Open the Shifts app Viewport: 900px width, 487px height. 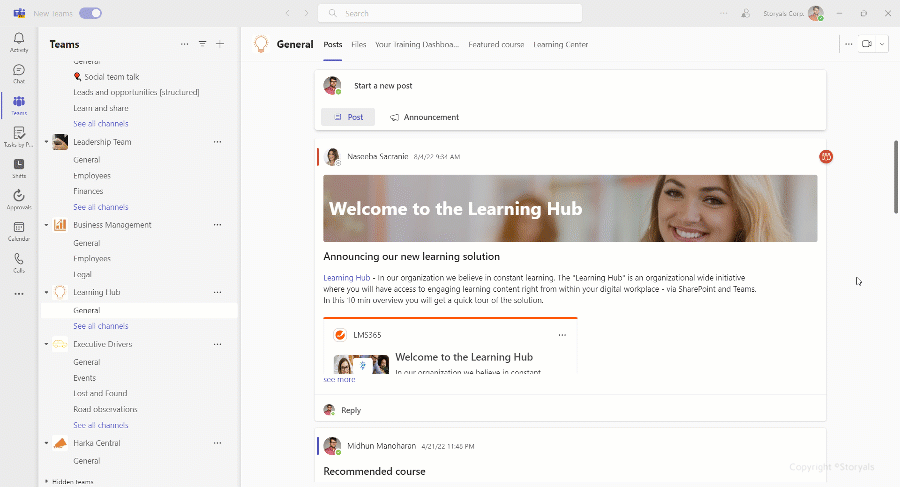[19, 168]
